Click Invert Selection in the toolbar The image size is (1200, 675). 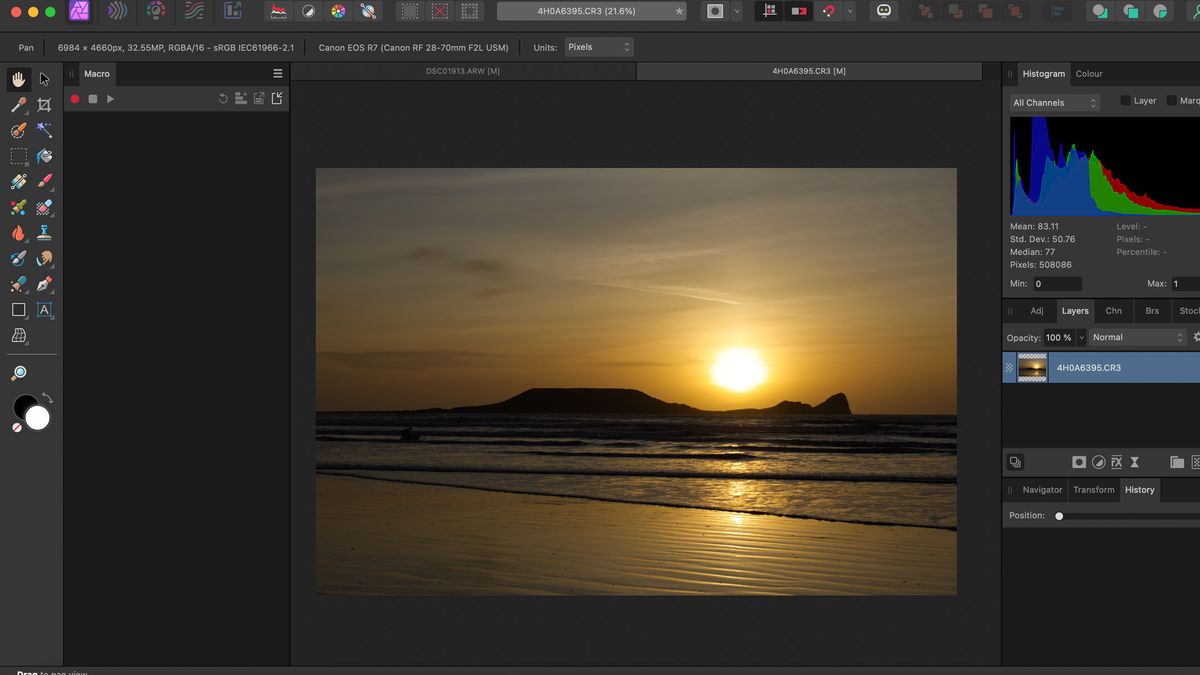(x=468, y=12)
